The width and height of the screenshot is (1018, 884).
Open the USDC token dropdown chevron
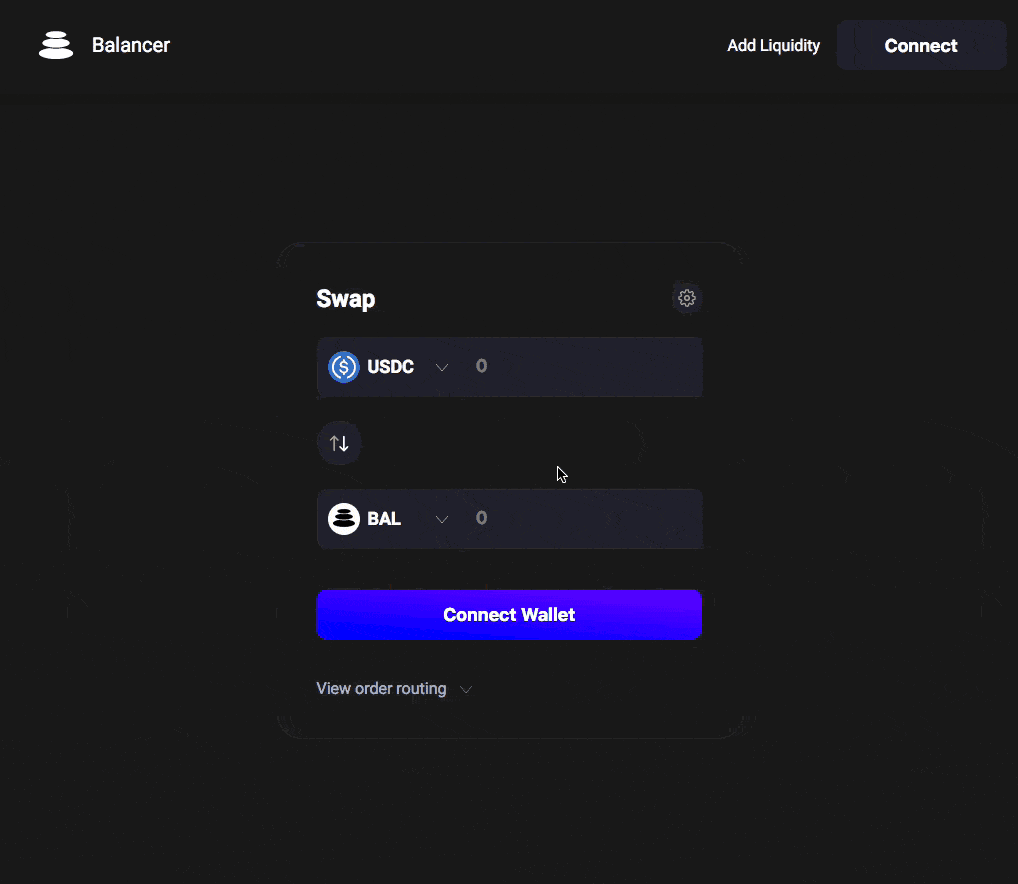pyautogui.click(x=441, y=367)
